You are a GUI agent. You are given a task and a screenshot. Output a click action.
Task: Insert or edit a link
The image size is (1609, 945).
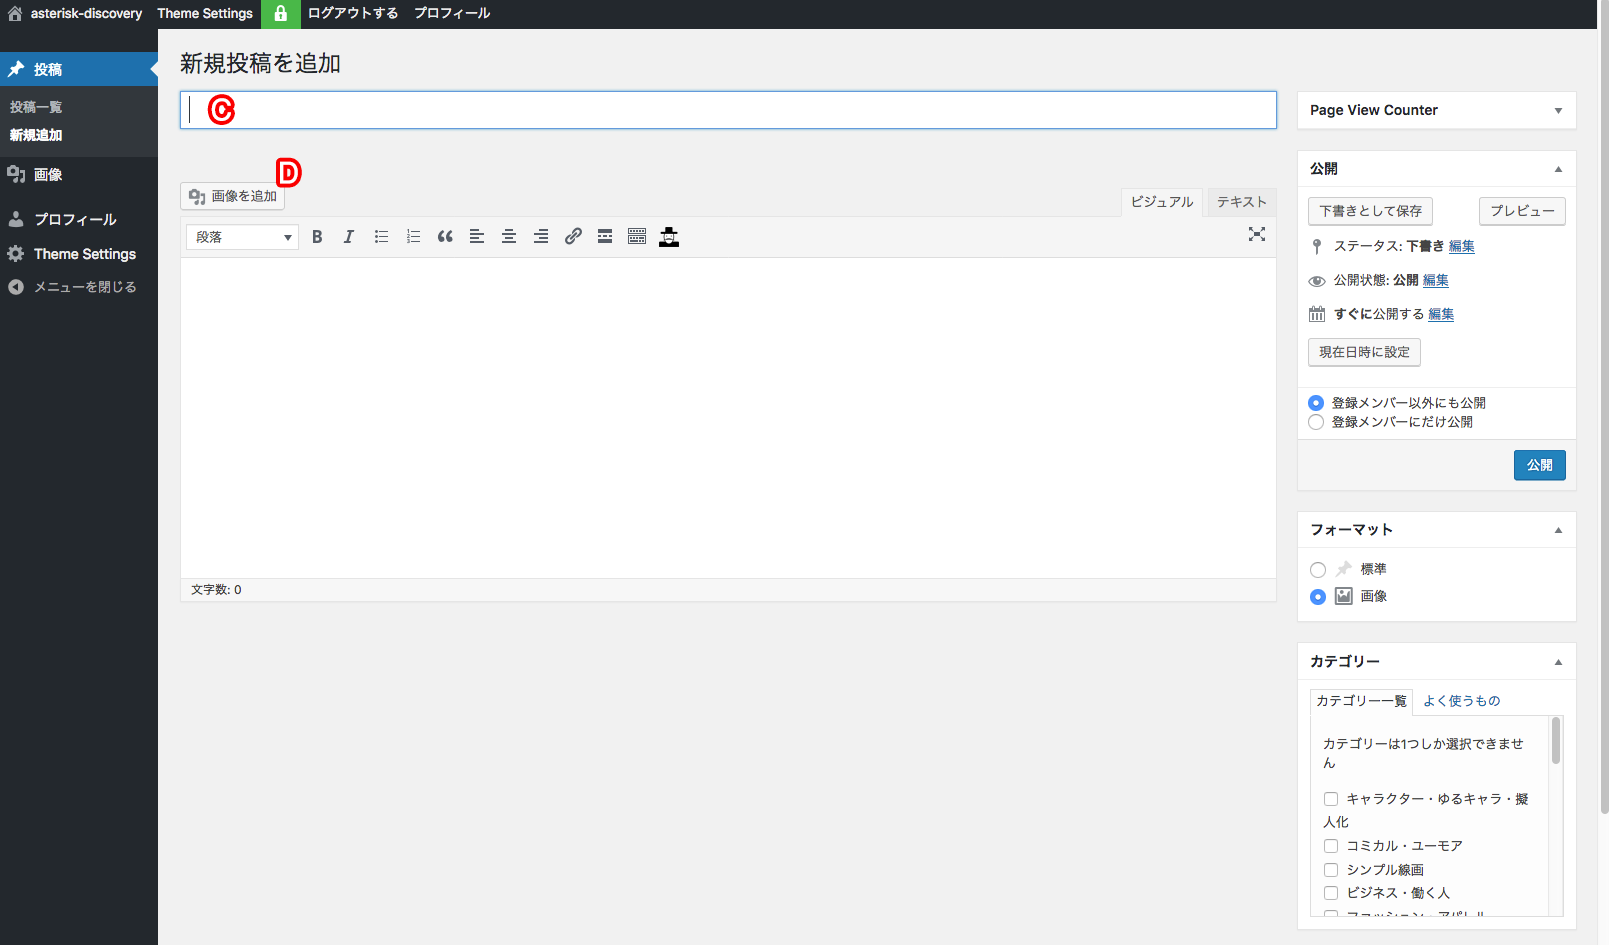coord(573,237)
